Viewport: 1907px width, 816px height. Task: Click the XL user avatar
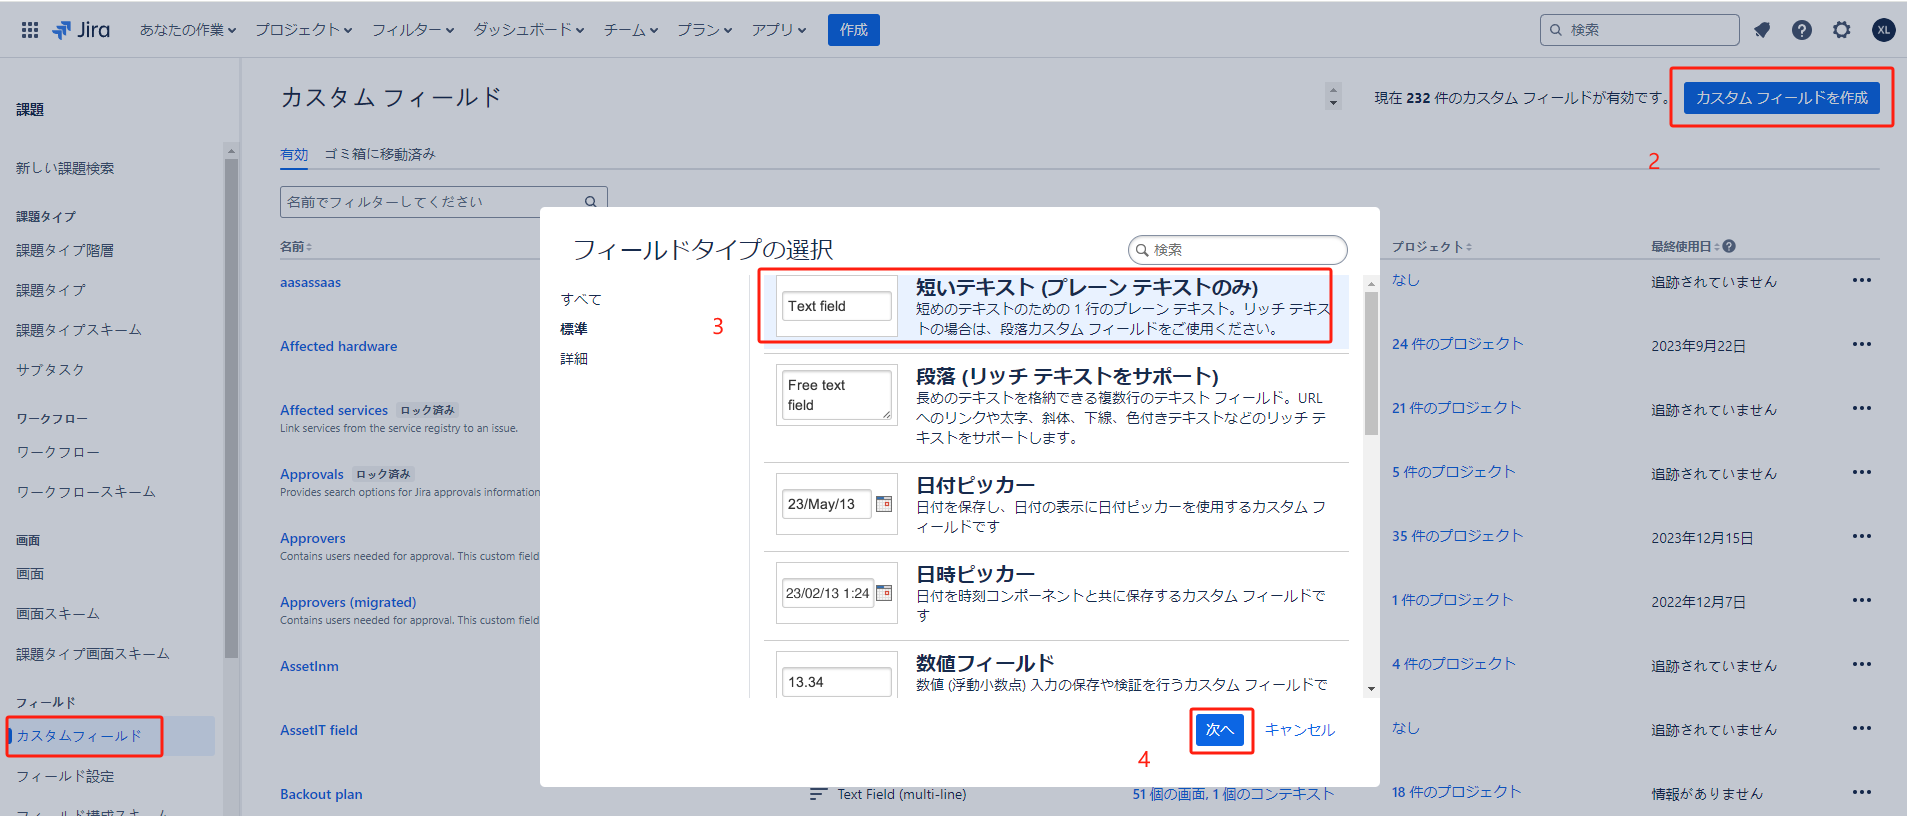(x=1883, y=30)
